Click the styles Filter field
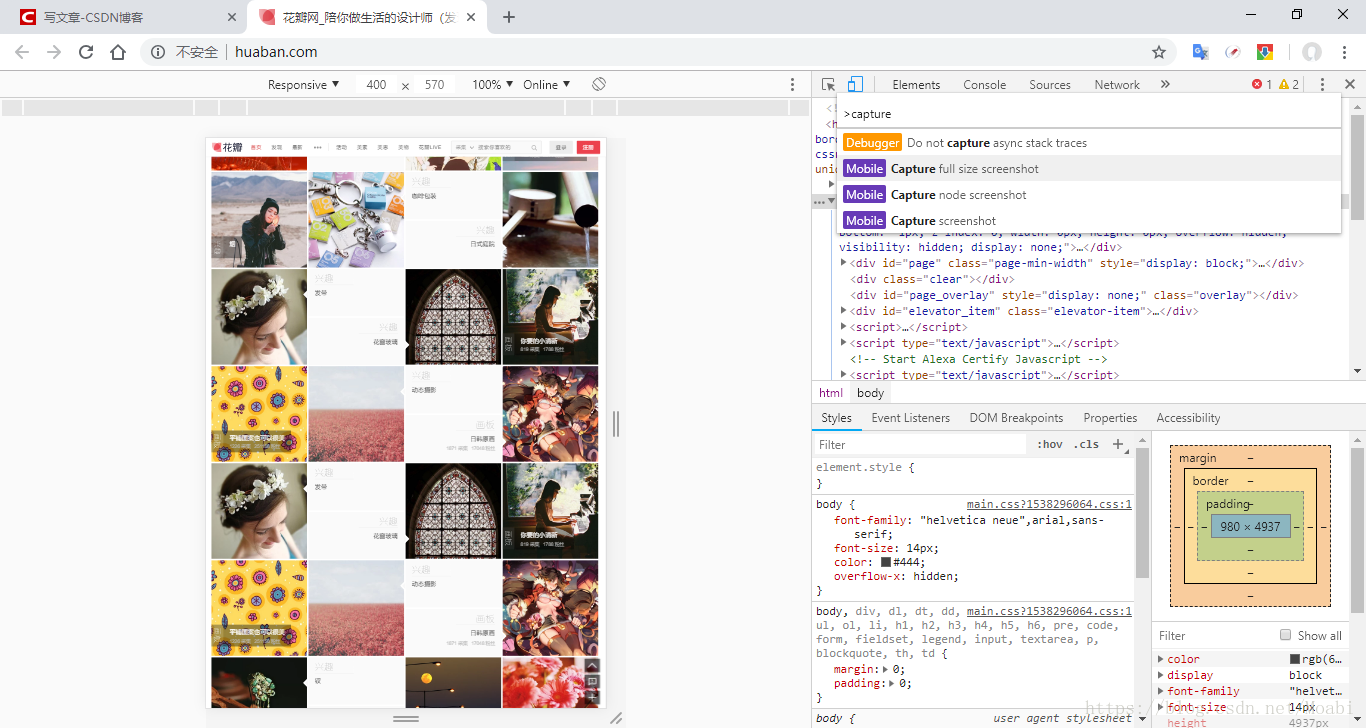The image size is (1366, 728). (920, 444)
